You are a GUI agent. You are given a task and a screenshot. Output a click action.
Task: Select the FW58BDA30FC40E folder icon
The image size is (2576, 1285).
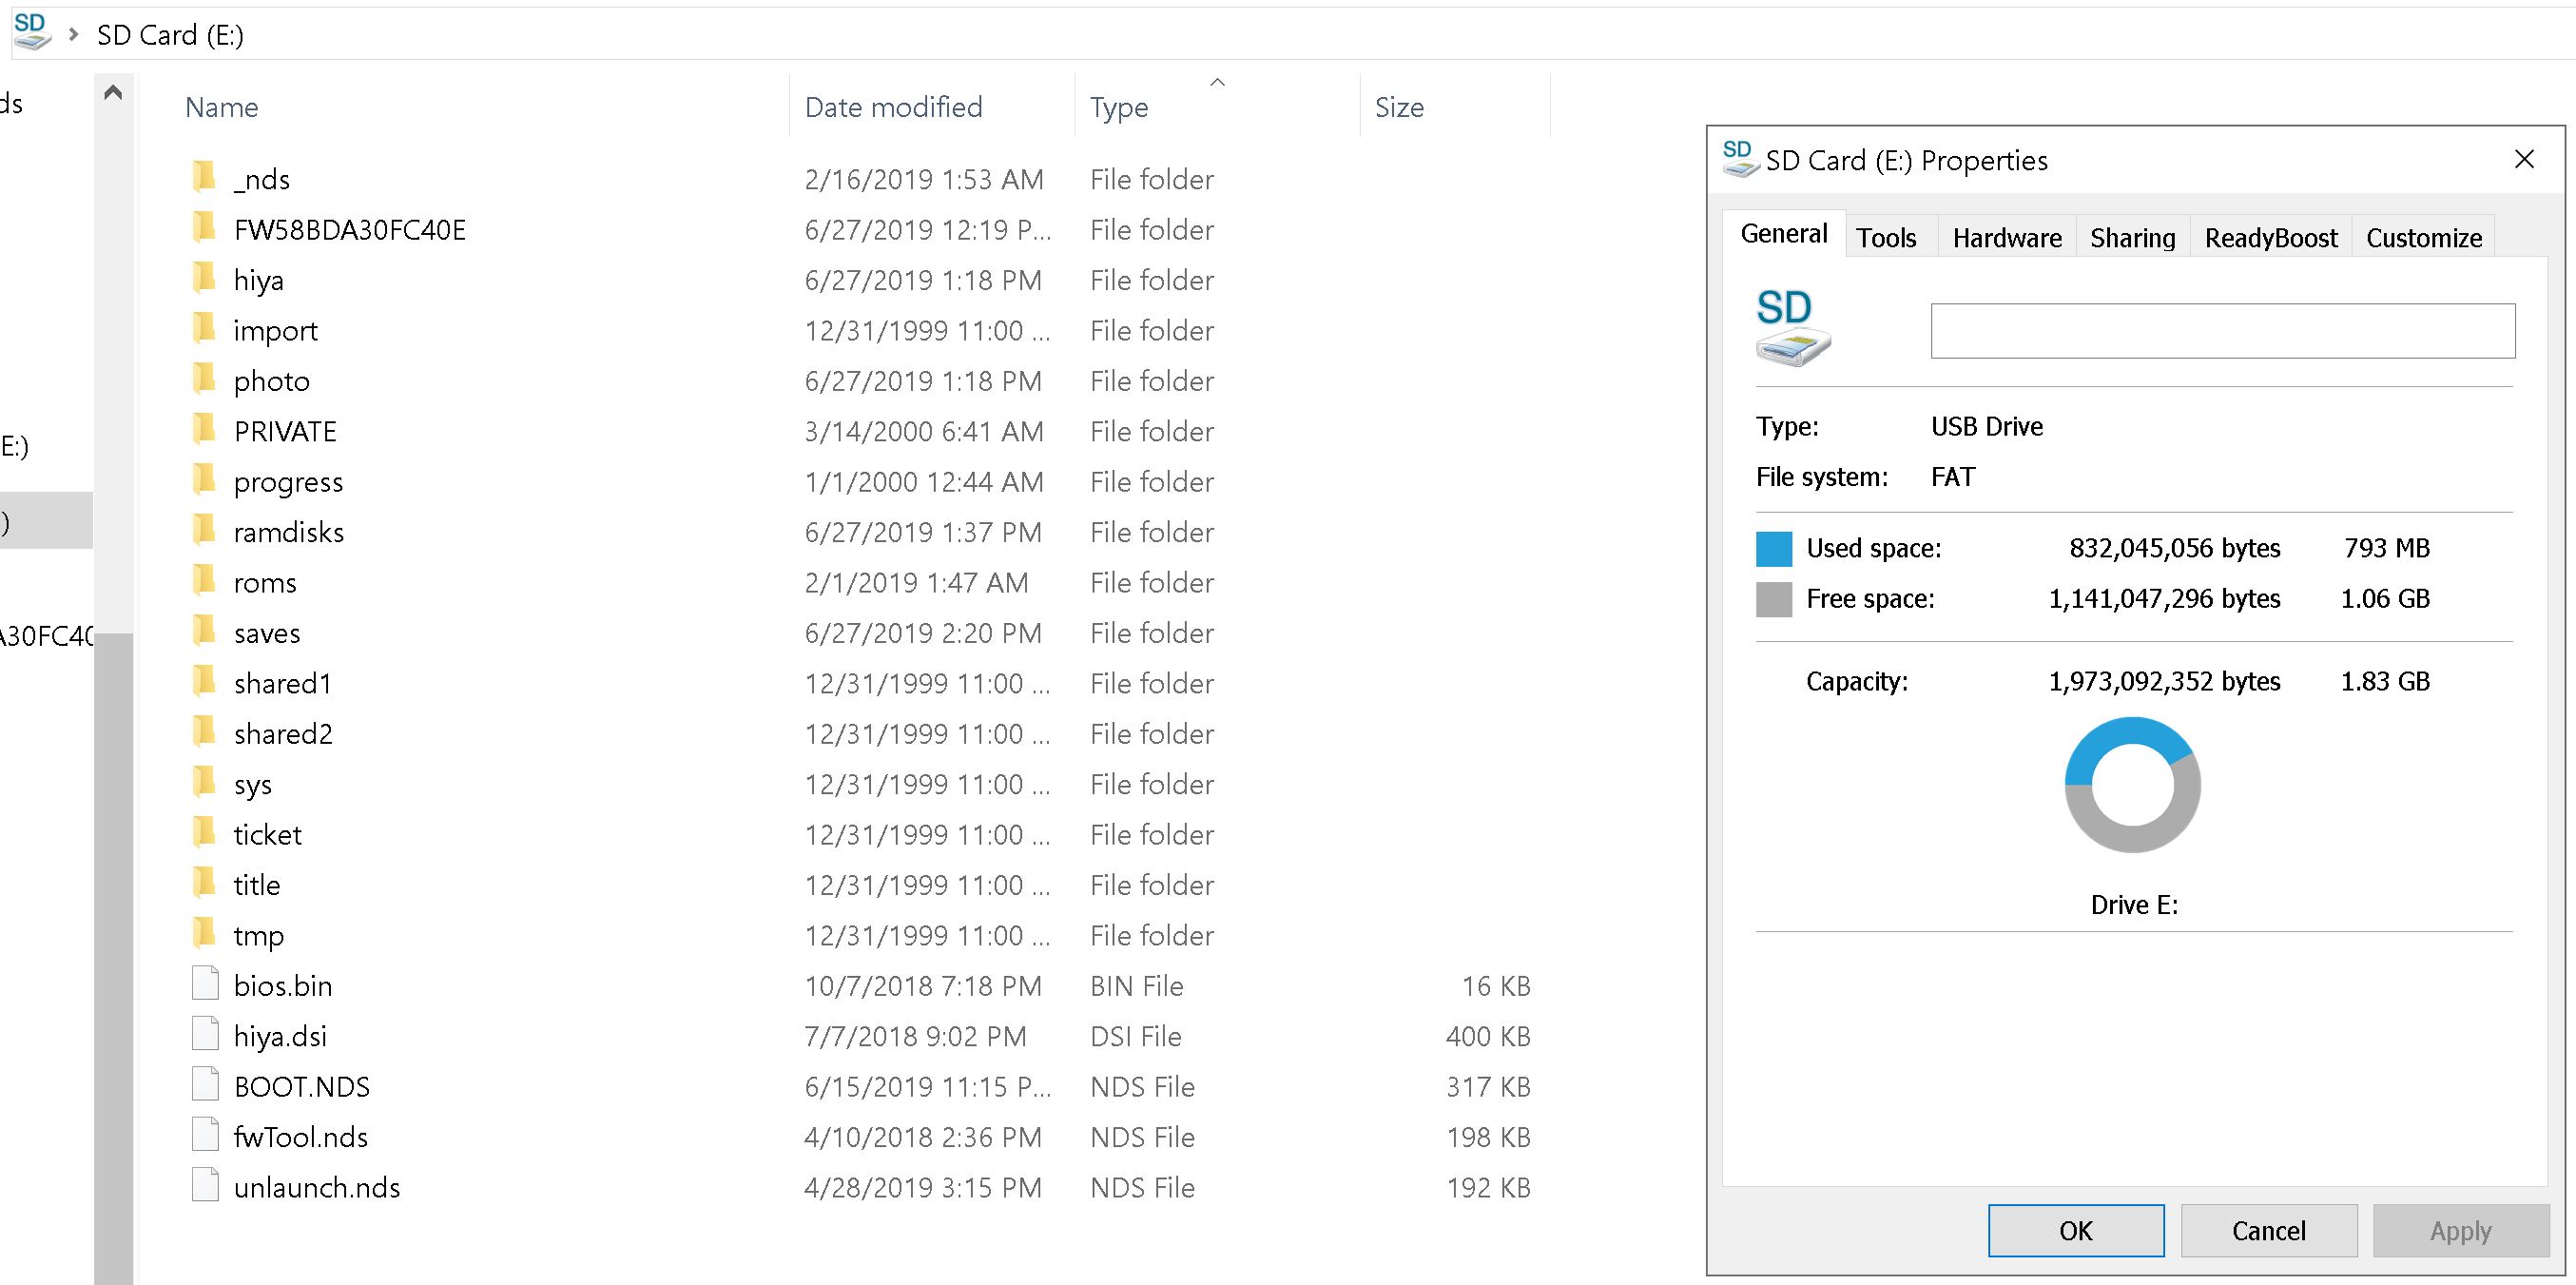[204, 228]
